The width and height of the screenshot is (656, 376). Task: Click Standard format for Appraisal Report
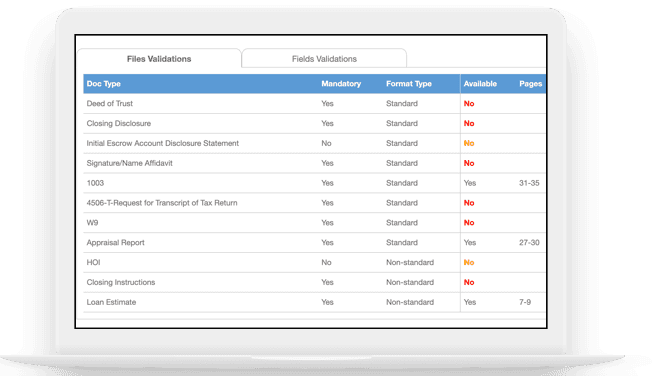click(402, 243)
